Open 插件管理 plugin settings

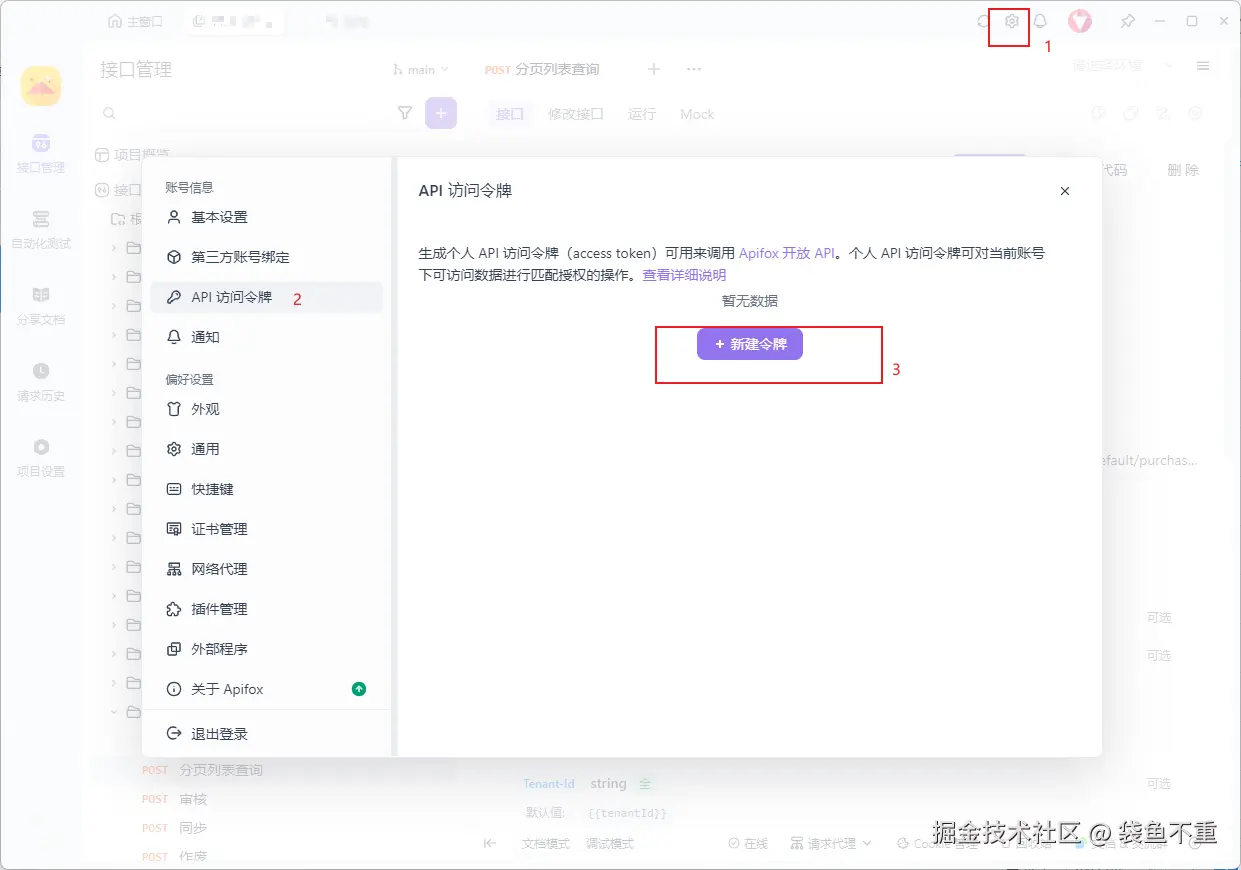point(267,609)
